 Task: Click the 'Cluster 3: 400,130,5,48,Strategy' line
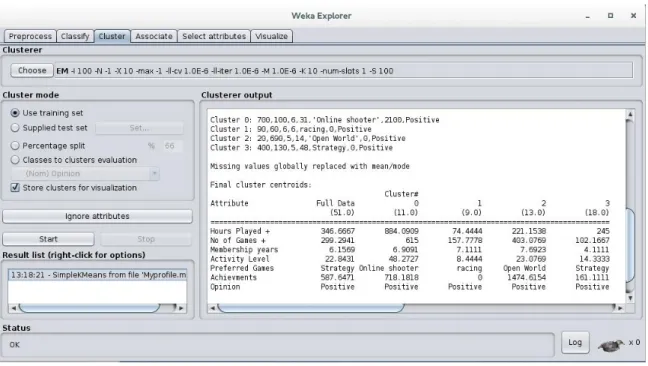point(301,147)
